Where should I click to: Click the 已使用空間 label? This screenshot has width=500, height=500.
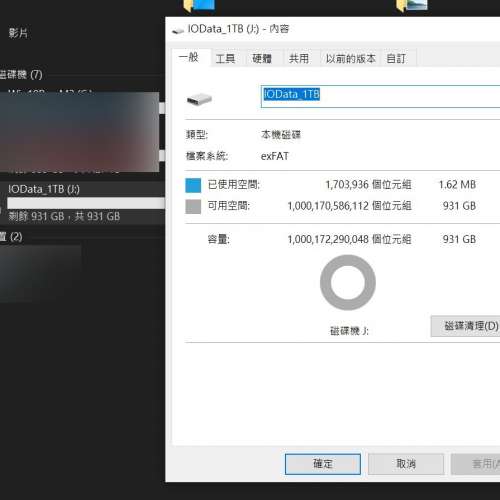pyautogui.click(x=234, y=185)
